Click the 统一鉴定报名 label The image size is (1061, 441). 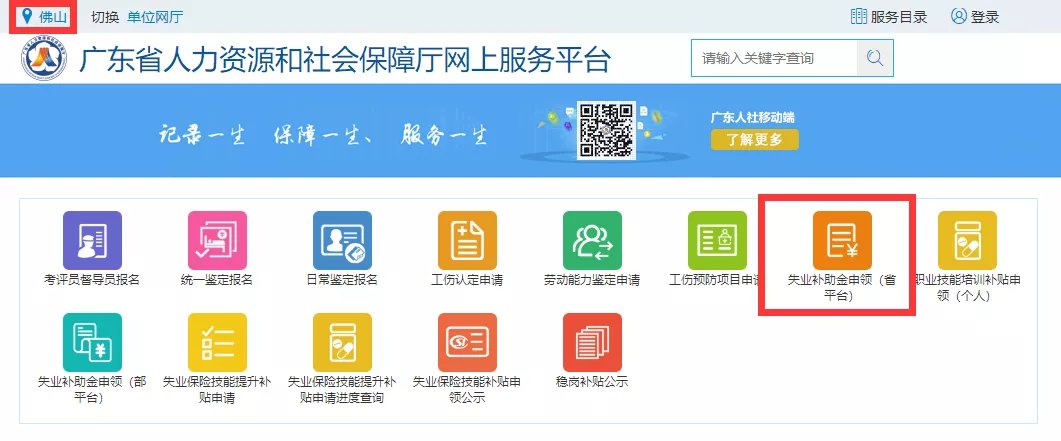[x=217, y=279]
